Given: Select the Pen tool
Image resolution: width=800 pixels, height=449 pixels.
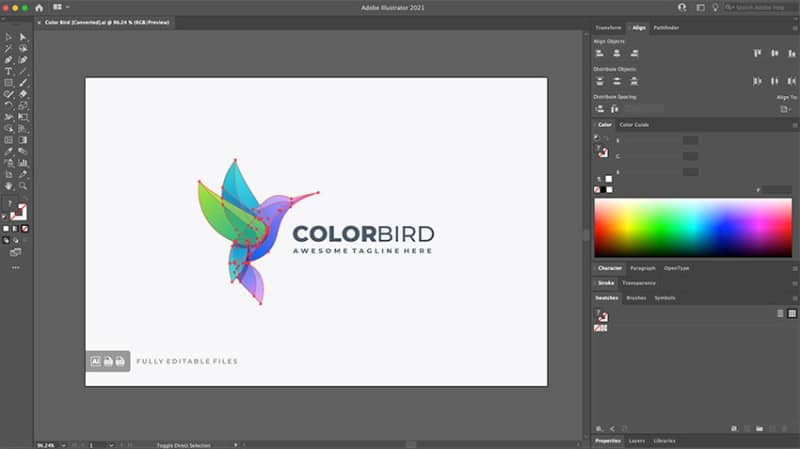Looking at the screenshot, I should pyautogui.click(x=8, y=60).
